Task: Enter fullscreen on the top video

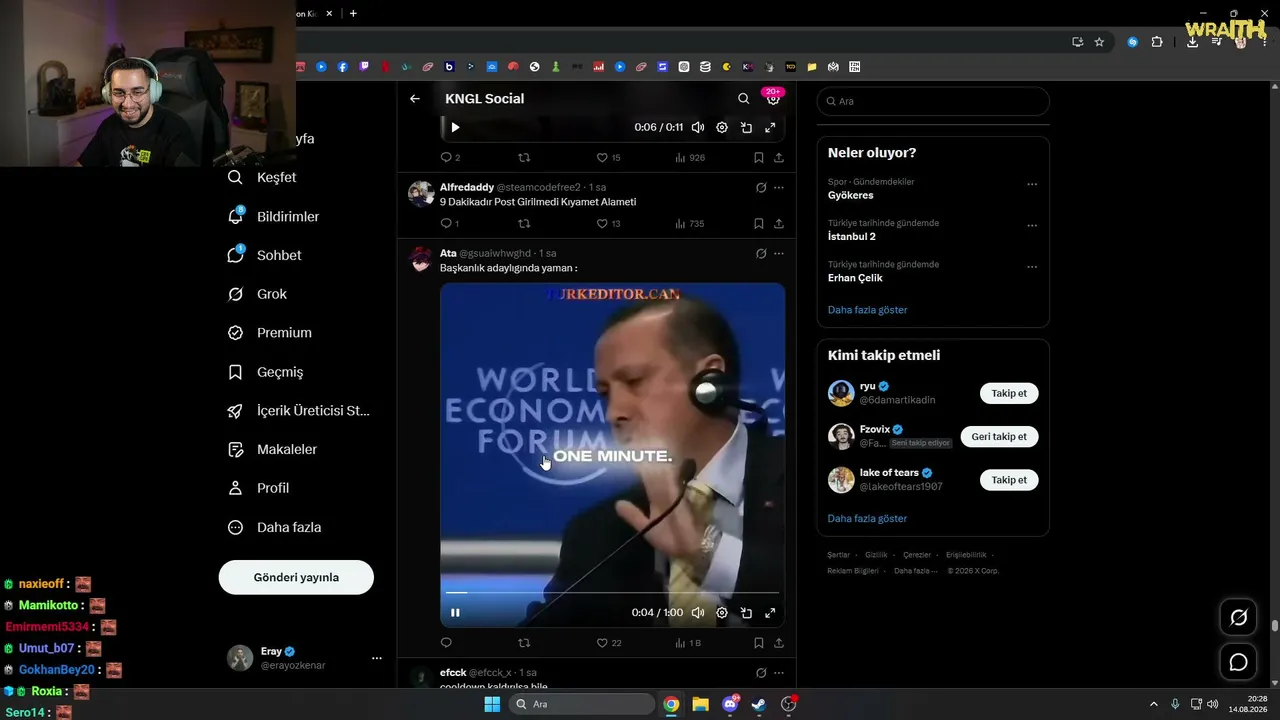Action: [770, 127]
